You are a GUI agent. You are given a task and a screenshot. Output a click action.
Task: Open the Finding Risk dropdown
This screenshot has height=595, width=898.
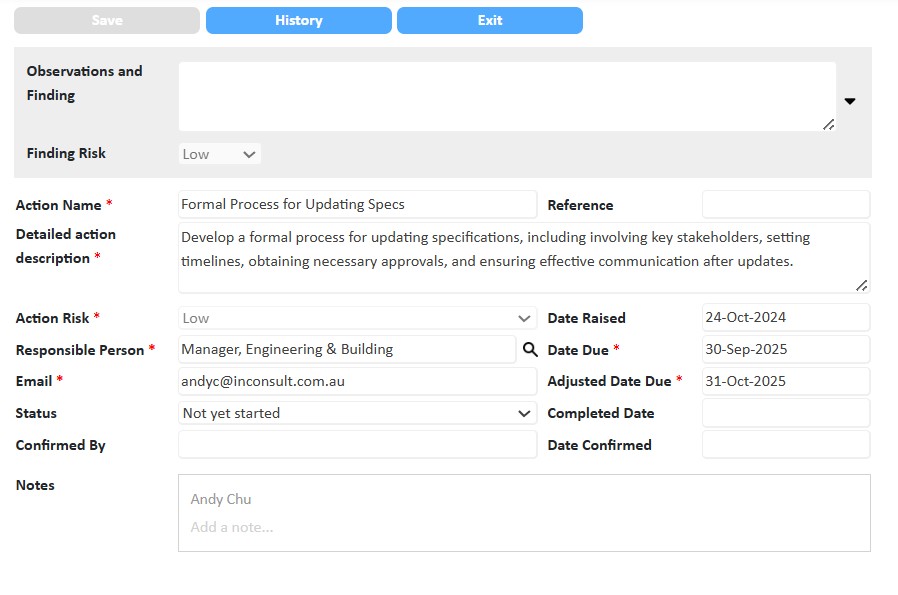click(220, 154)
